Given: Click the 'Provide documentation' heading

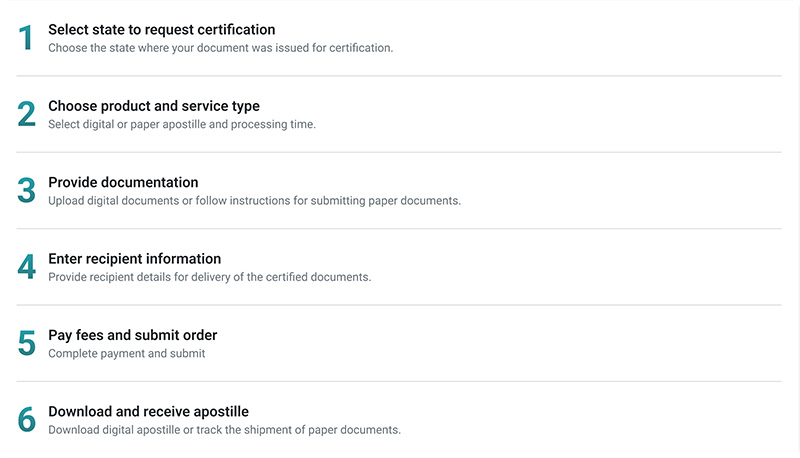Looking at the screenshot, I should click(x=123, y=182).
